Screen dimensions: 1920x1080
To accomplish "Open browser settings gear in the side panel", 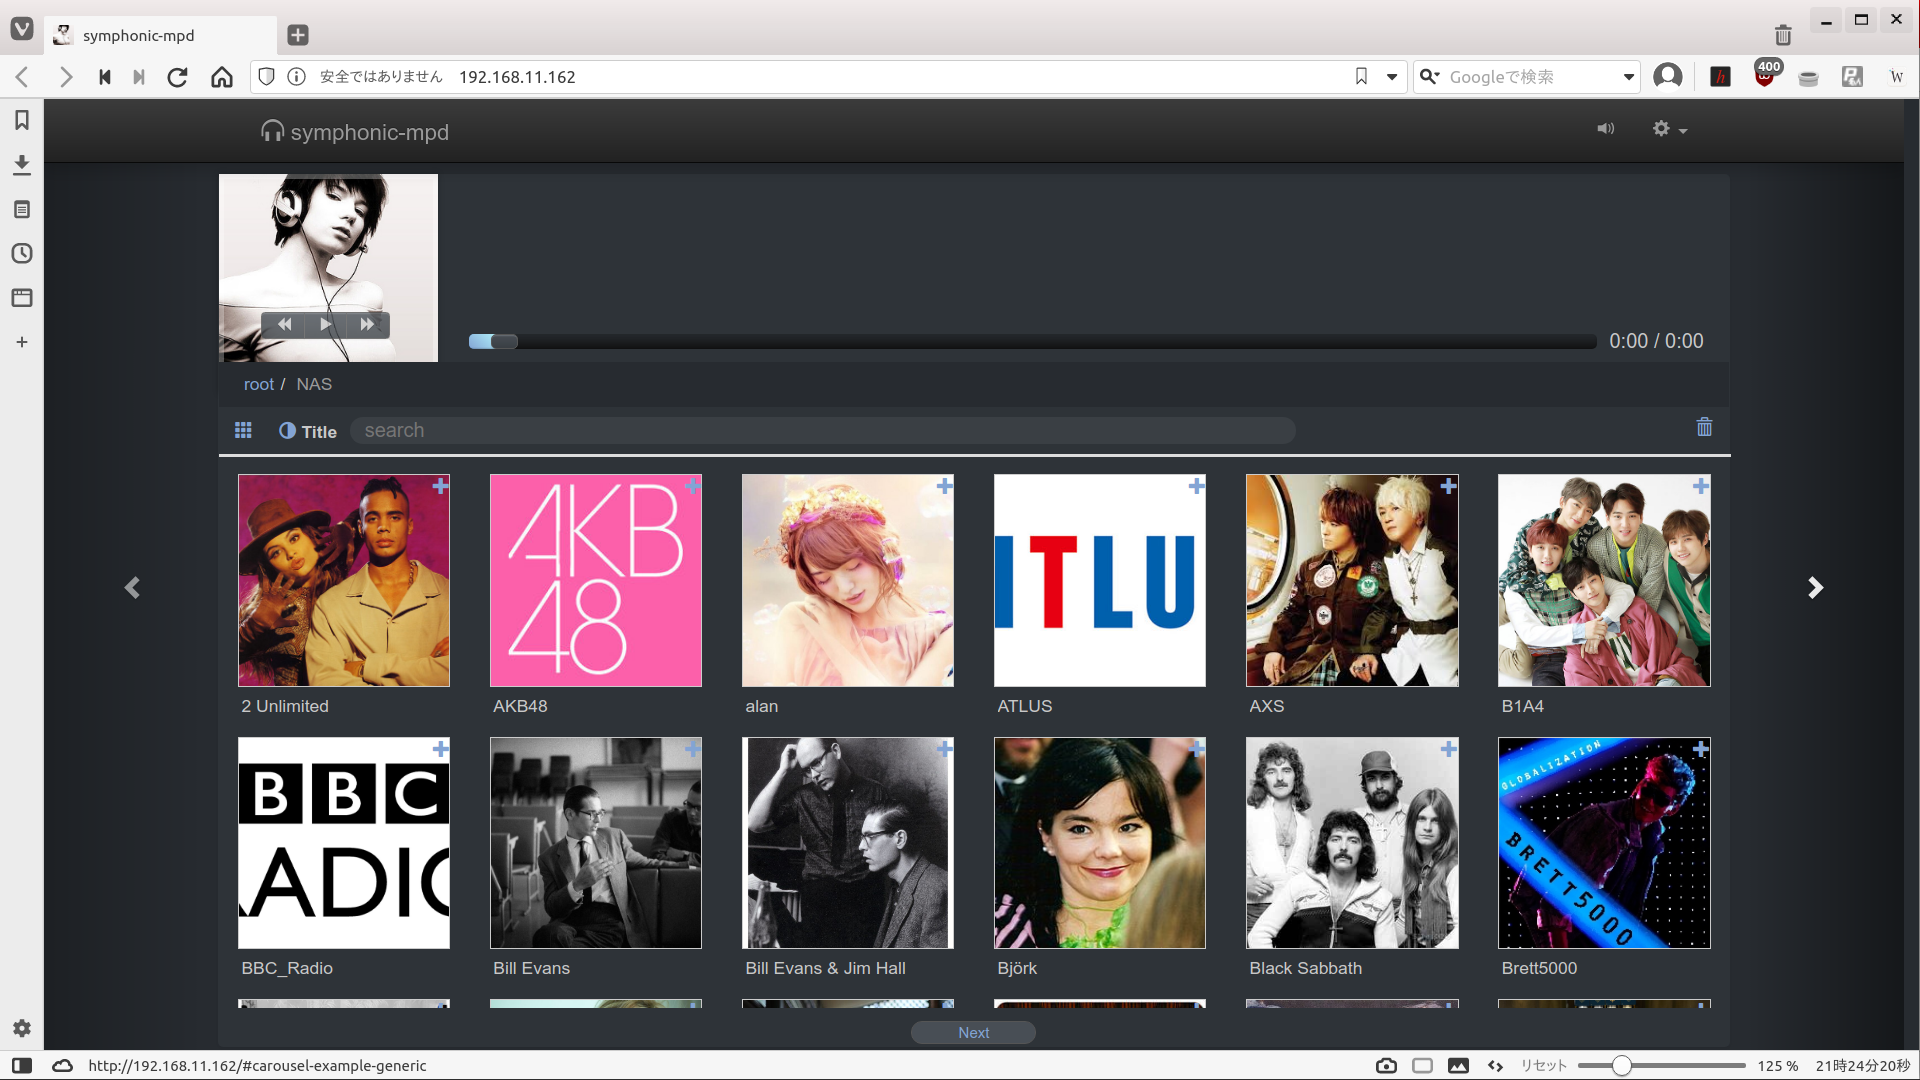I will tap(22, 1028).
